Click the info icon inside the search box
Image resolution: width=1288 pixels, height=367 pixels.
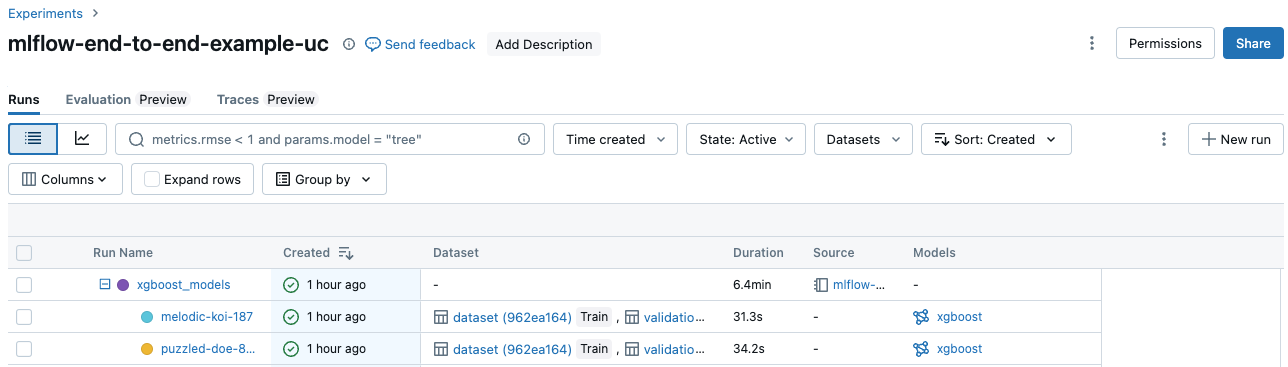coord(524,140)
